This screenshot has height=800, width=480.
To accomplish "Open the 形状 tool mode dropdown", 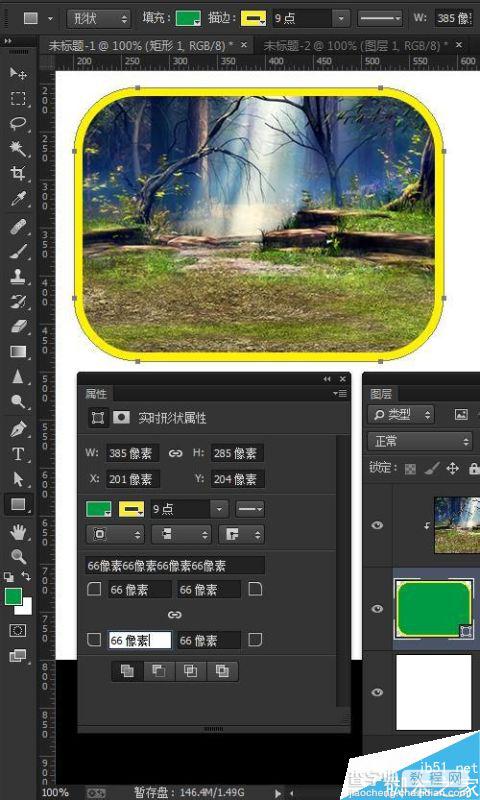I will tap(98, 19).
